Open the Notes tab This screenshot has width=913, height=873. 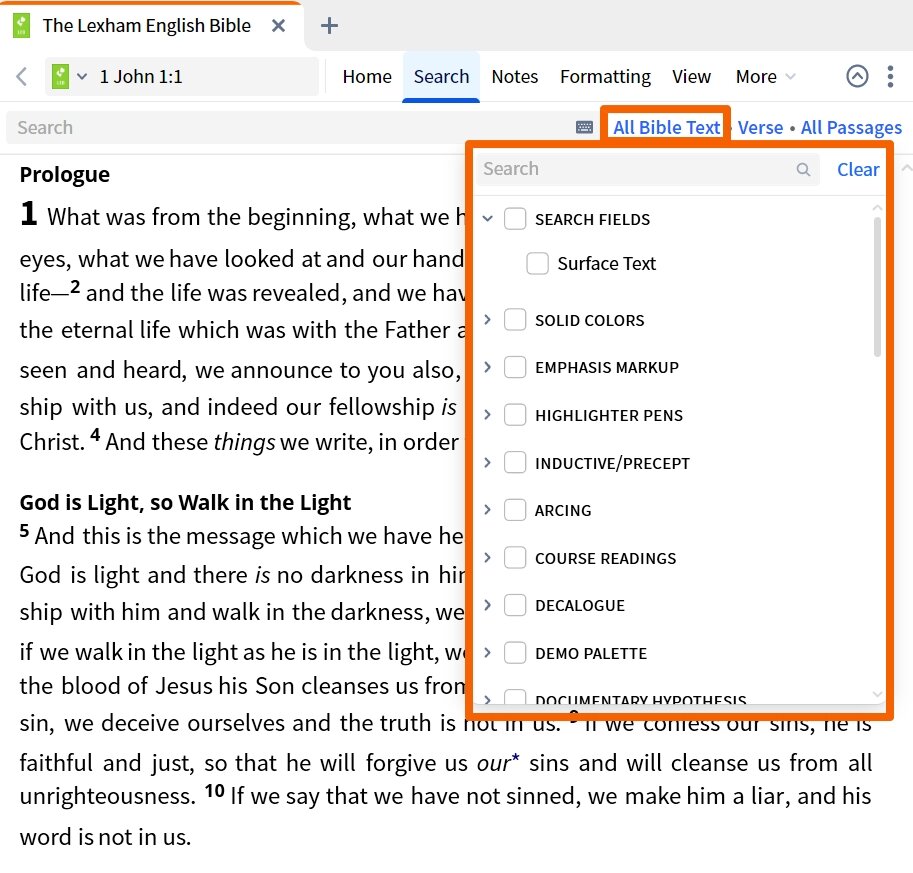[x=515, y=76]
